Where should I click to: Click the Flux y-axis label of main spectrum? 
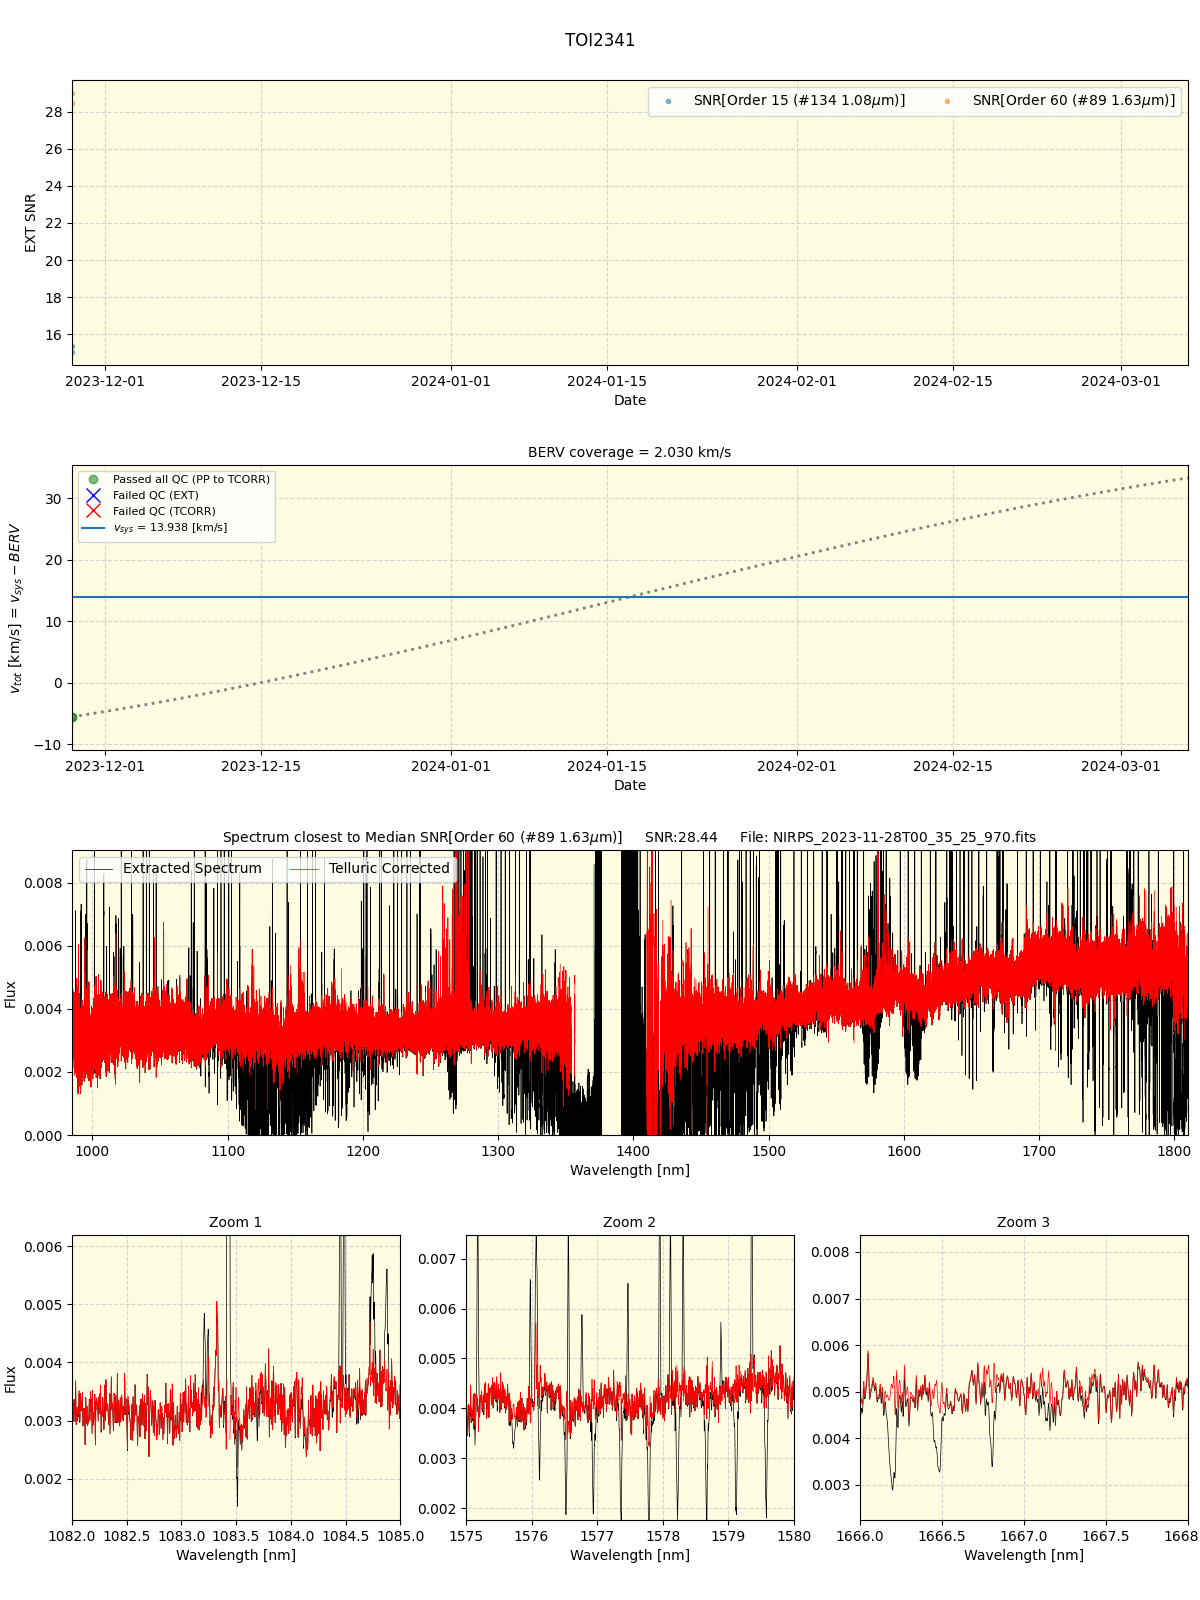11,994
